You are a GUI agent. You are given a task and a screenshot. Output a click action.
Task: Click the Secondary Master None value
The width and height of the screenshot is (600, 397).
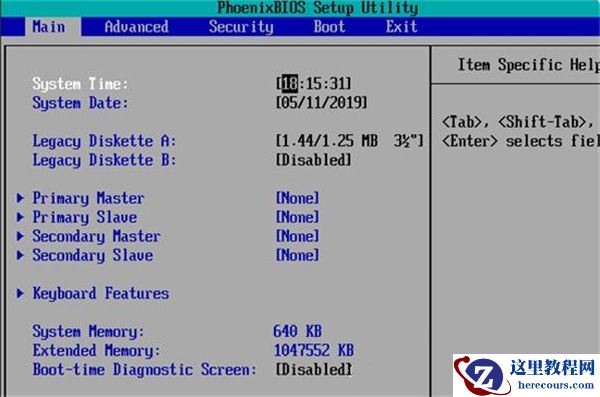tap(297, 236)
